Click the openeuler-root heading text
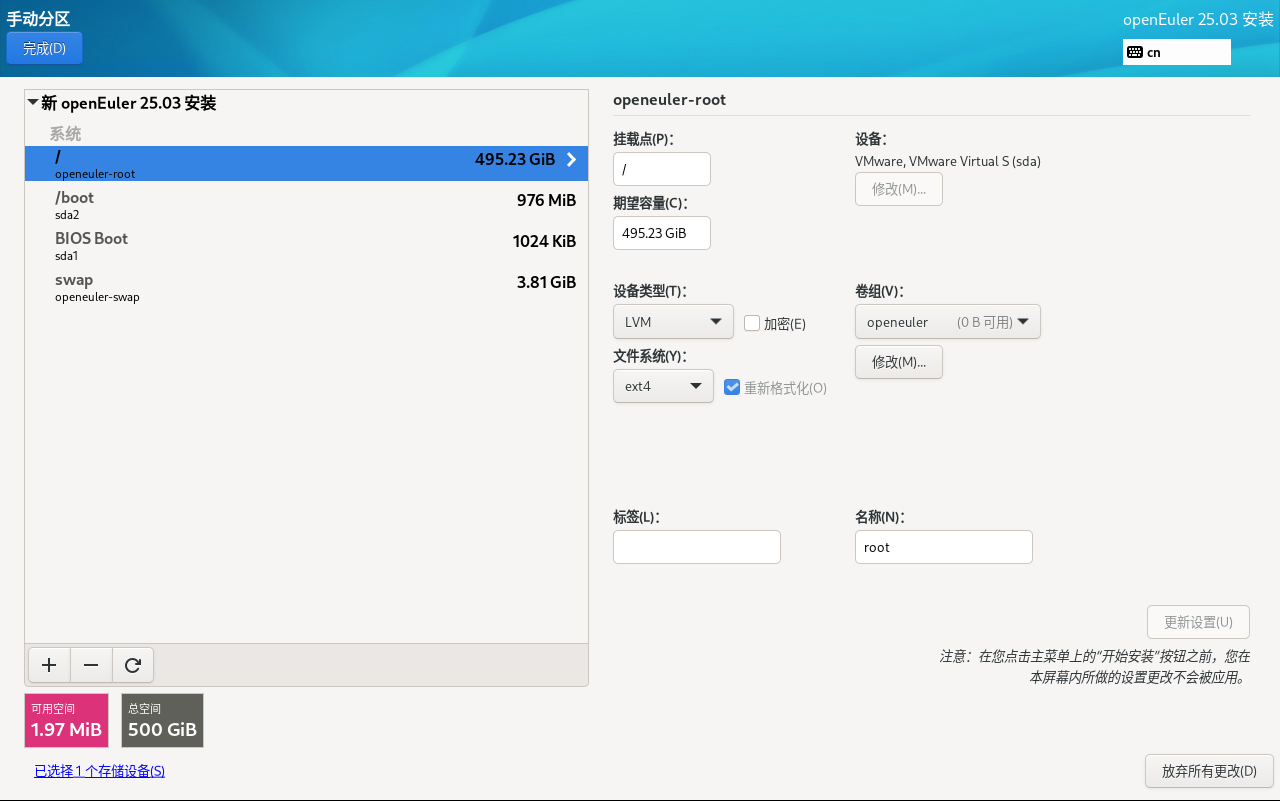 pyautogui.click(x=669, y=100)
